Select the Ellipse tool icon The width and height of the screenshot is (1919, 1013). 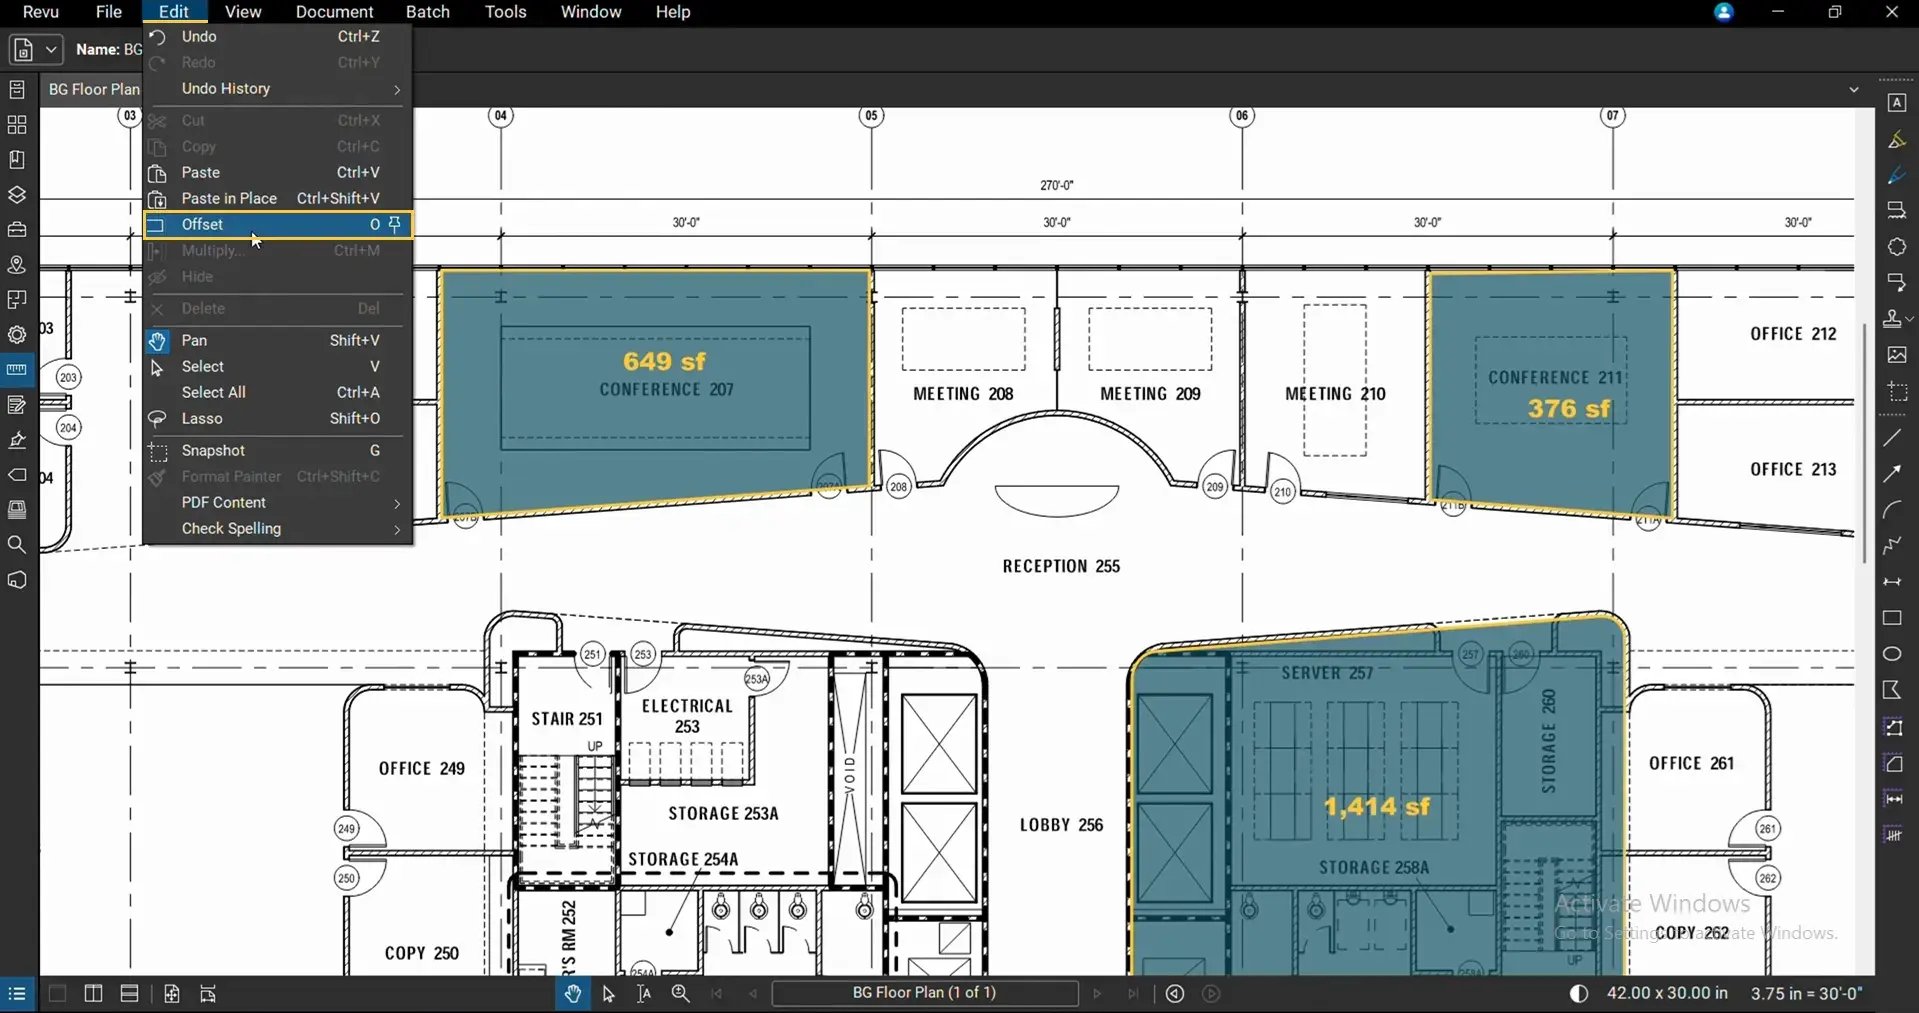[1892, 654]
